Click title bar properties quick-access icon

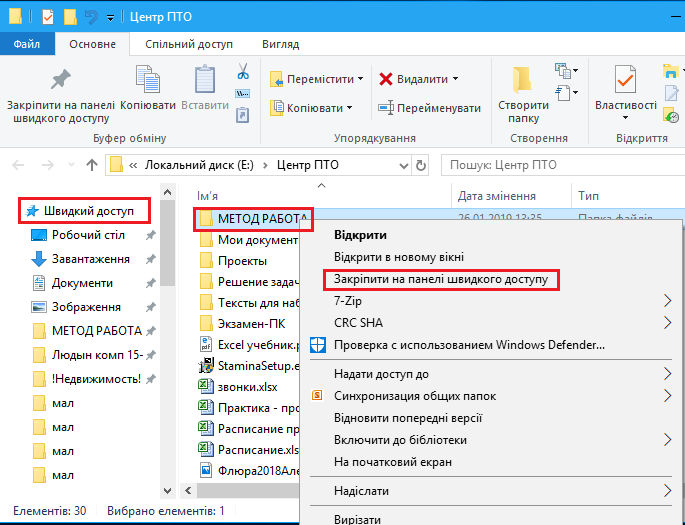click(x=48, y=17)
